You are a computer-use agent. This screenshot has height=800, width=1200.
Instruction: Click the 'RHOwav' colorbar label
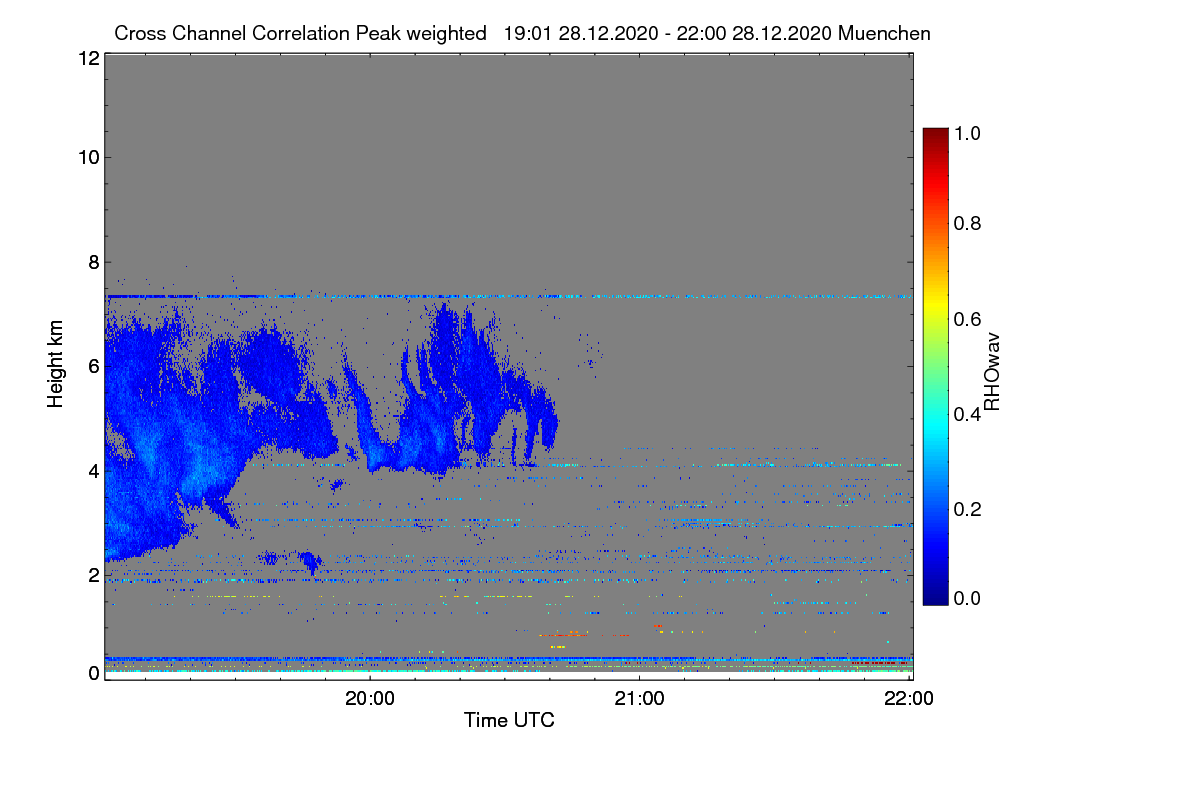click(x=992, y=372)
